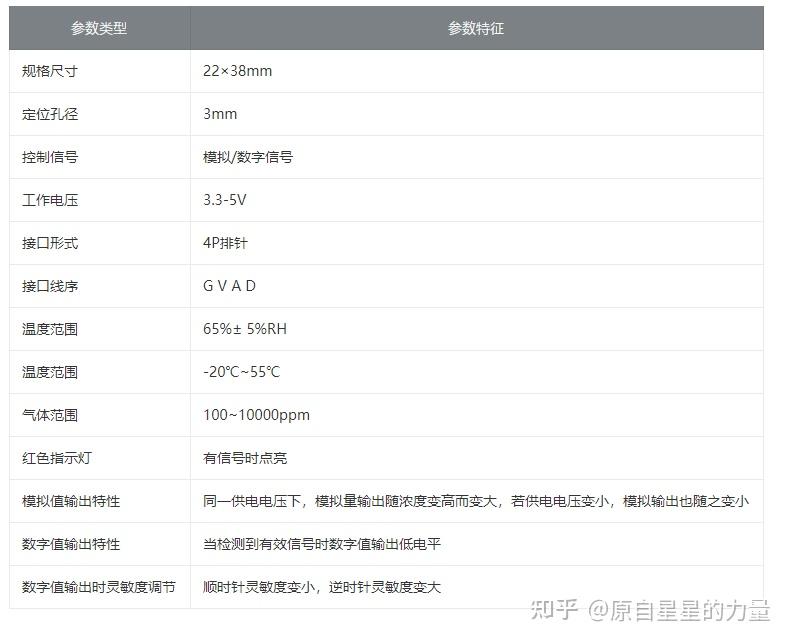The width and height of the screenshot is (790, 643).
Task: Click the text 当检测到有效信号时数字值输出低电平
Action: tap(322, 544)
